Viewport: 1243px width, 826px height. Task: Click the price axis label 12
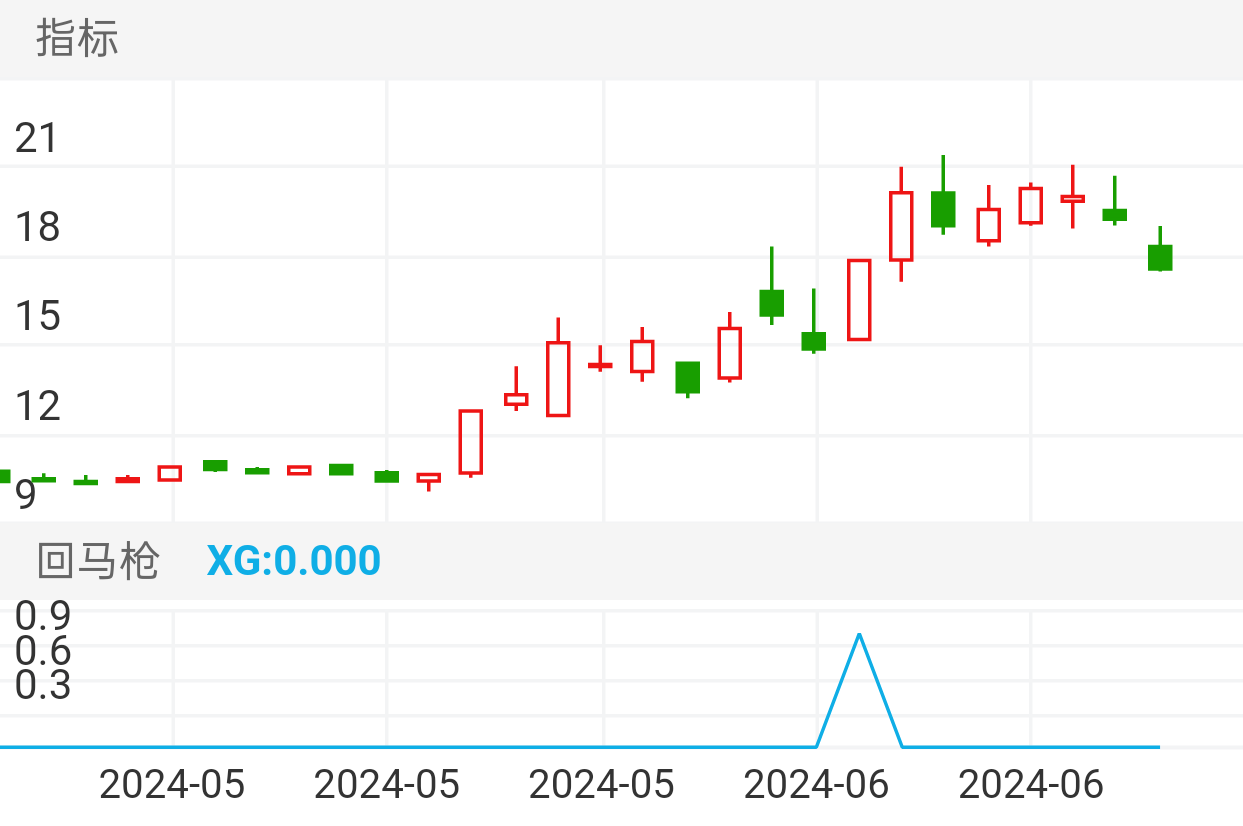point(38,405)
